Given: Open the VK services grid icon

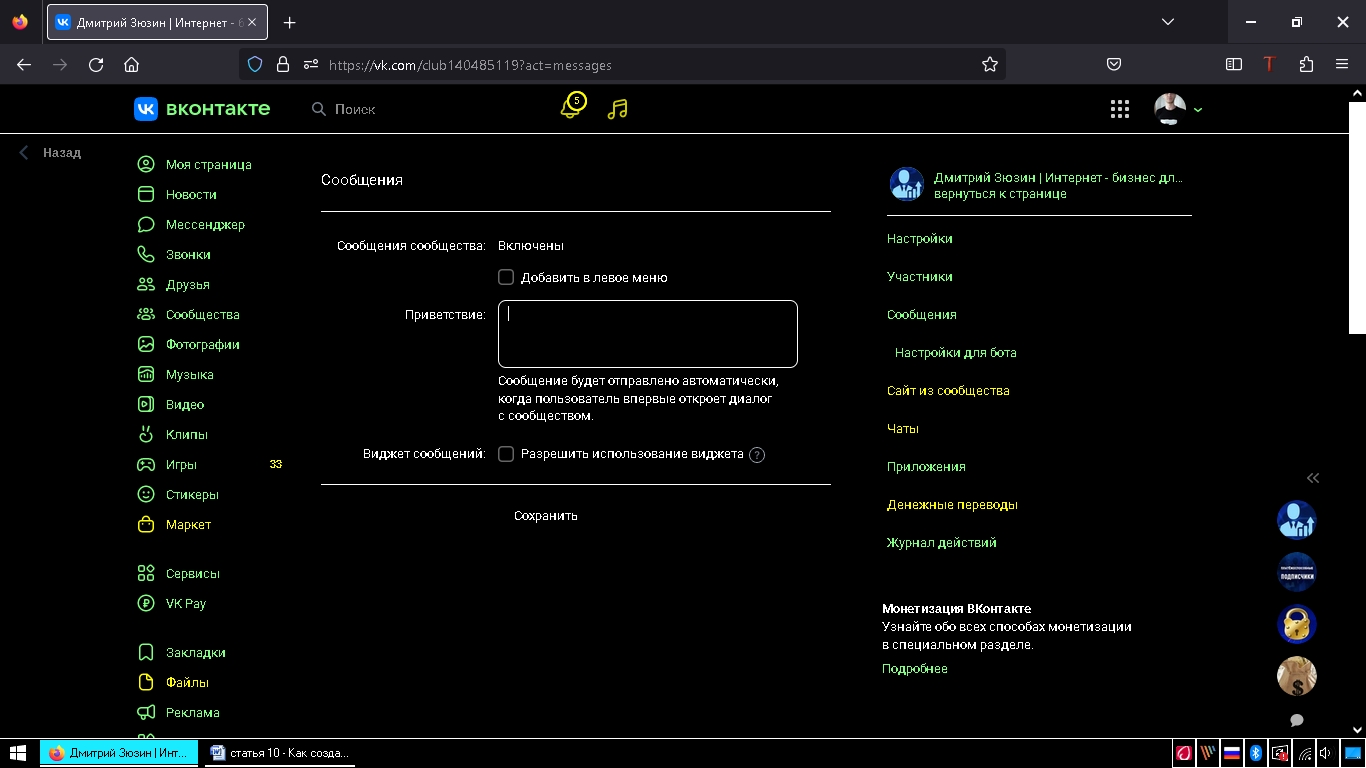Looking at the screenshot, I should [1120, 109].
